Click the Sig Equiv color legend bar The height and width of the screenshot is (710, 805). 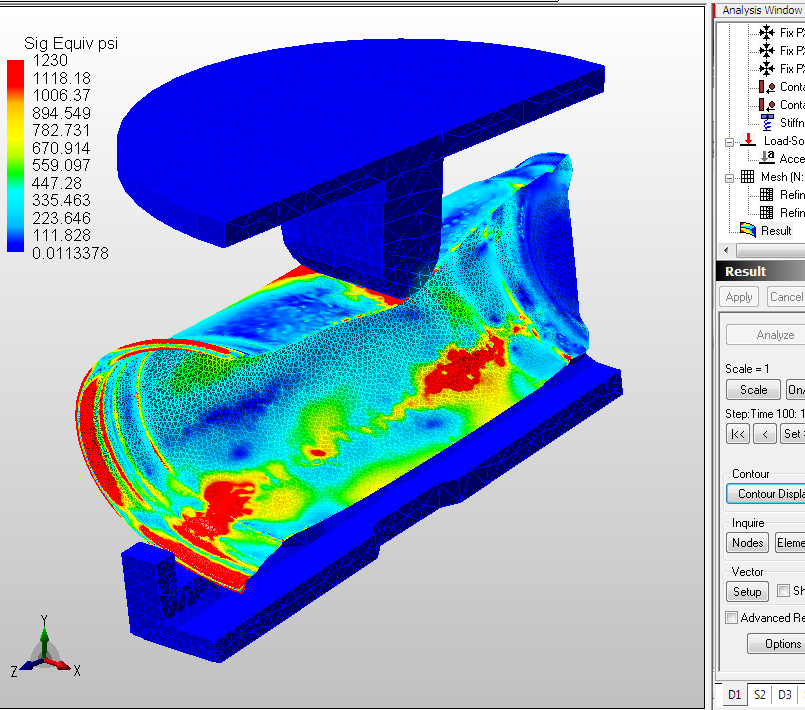tap(16, 155)
